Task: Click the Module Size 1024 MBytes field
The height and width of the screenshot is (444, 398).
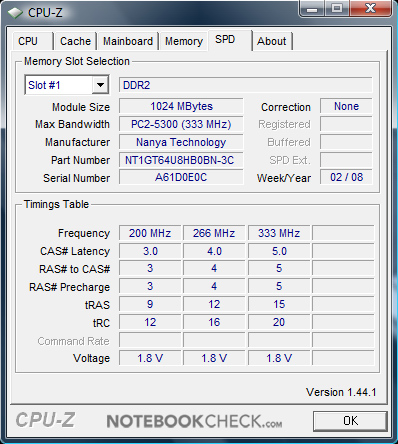Action: click(x=181, y=106)
